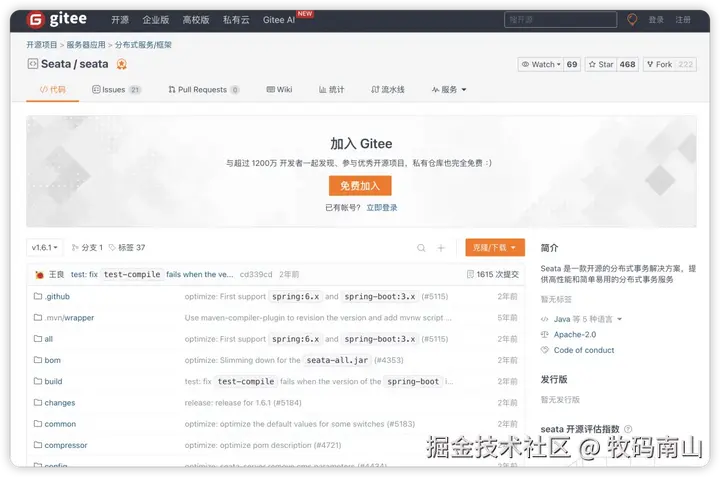This screenshot has height=477, width=720.
Task: Click the Code of conduct link
Action: (584, 350)
